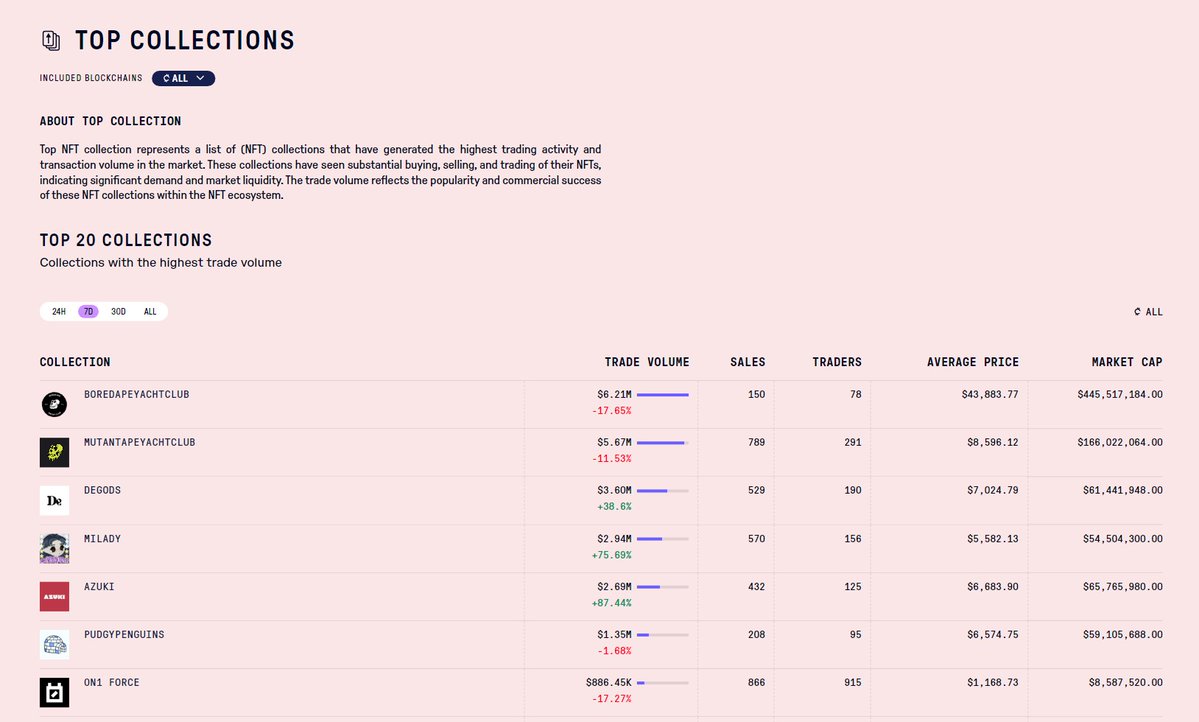Click the $166,022,064.00 market cap
Screen dimensions: 1199x722
(1120, 442)
